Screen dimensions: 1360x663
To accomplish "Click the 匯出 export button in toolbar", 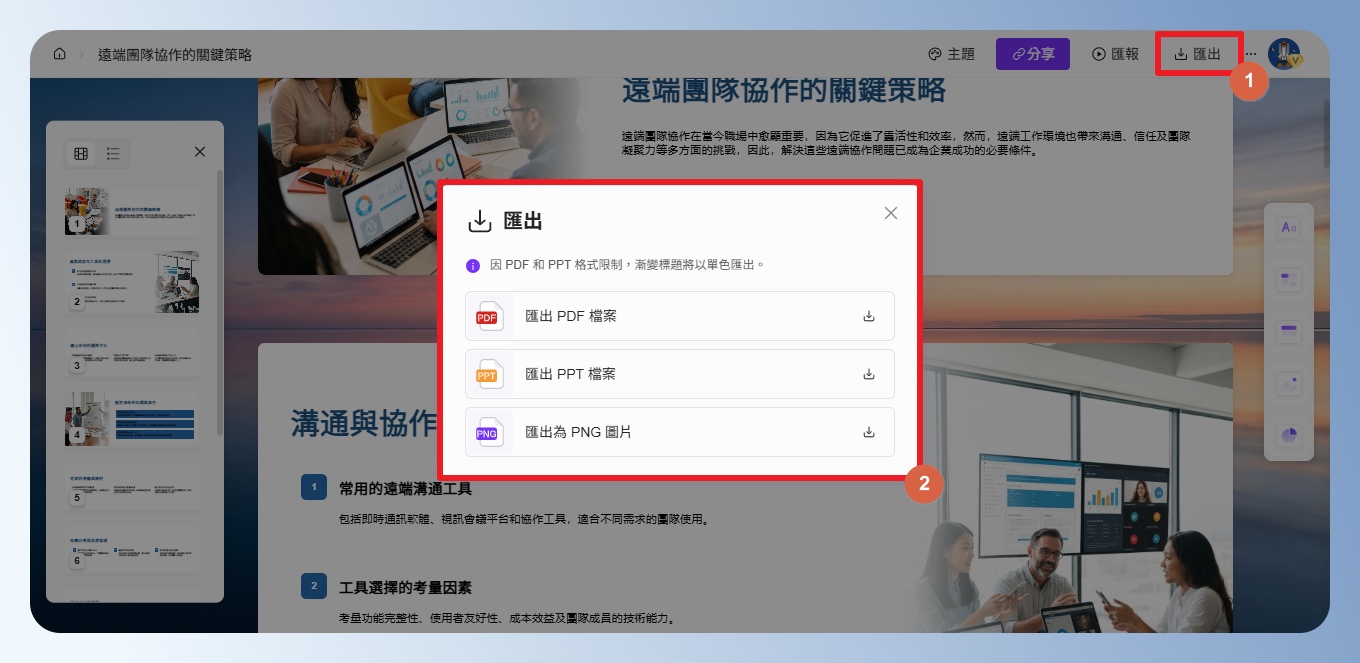I will click(x=1197, y=54).
